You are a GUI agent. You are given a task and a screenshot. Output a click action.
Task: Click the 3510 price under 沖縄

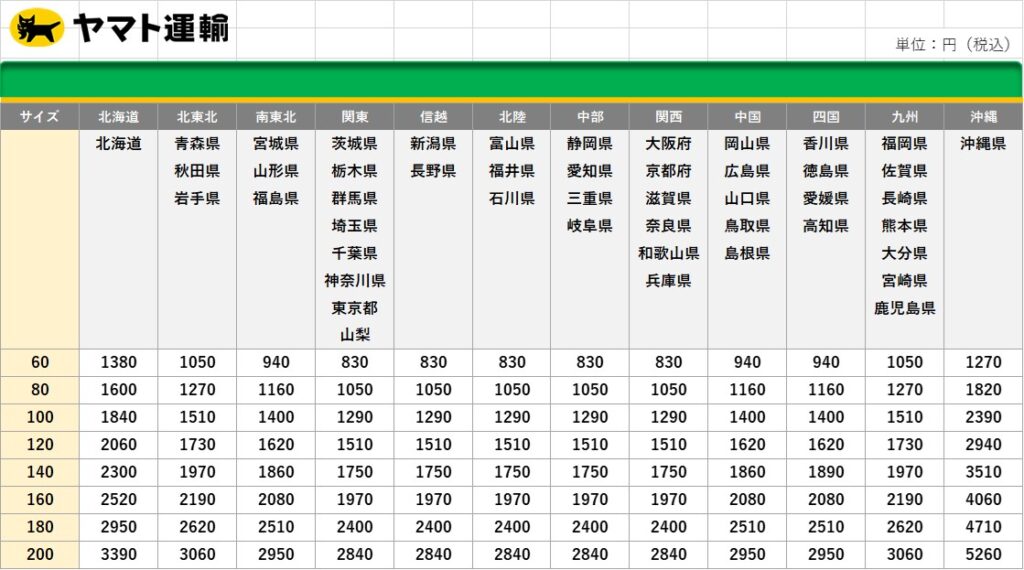[984, 472]
